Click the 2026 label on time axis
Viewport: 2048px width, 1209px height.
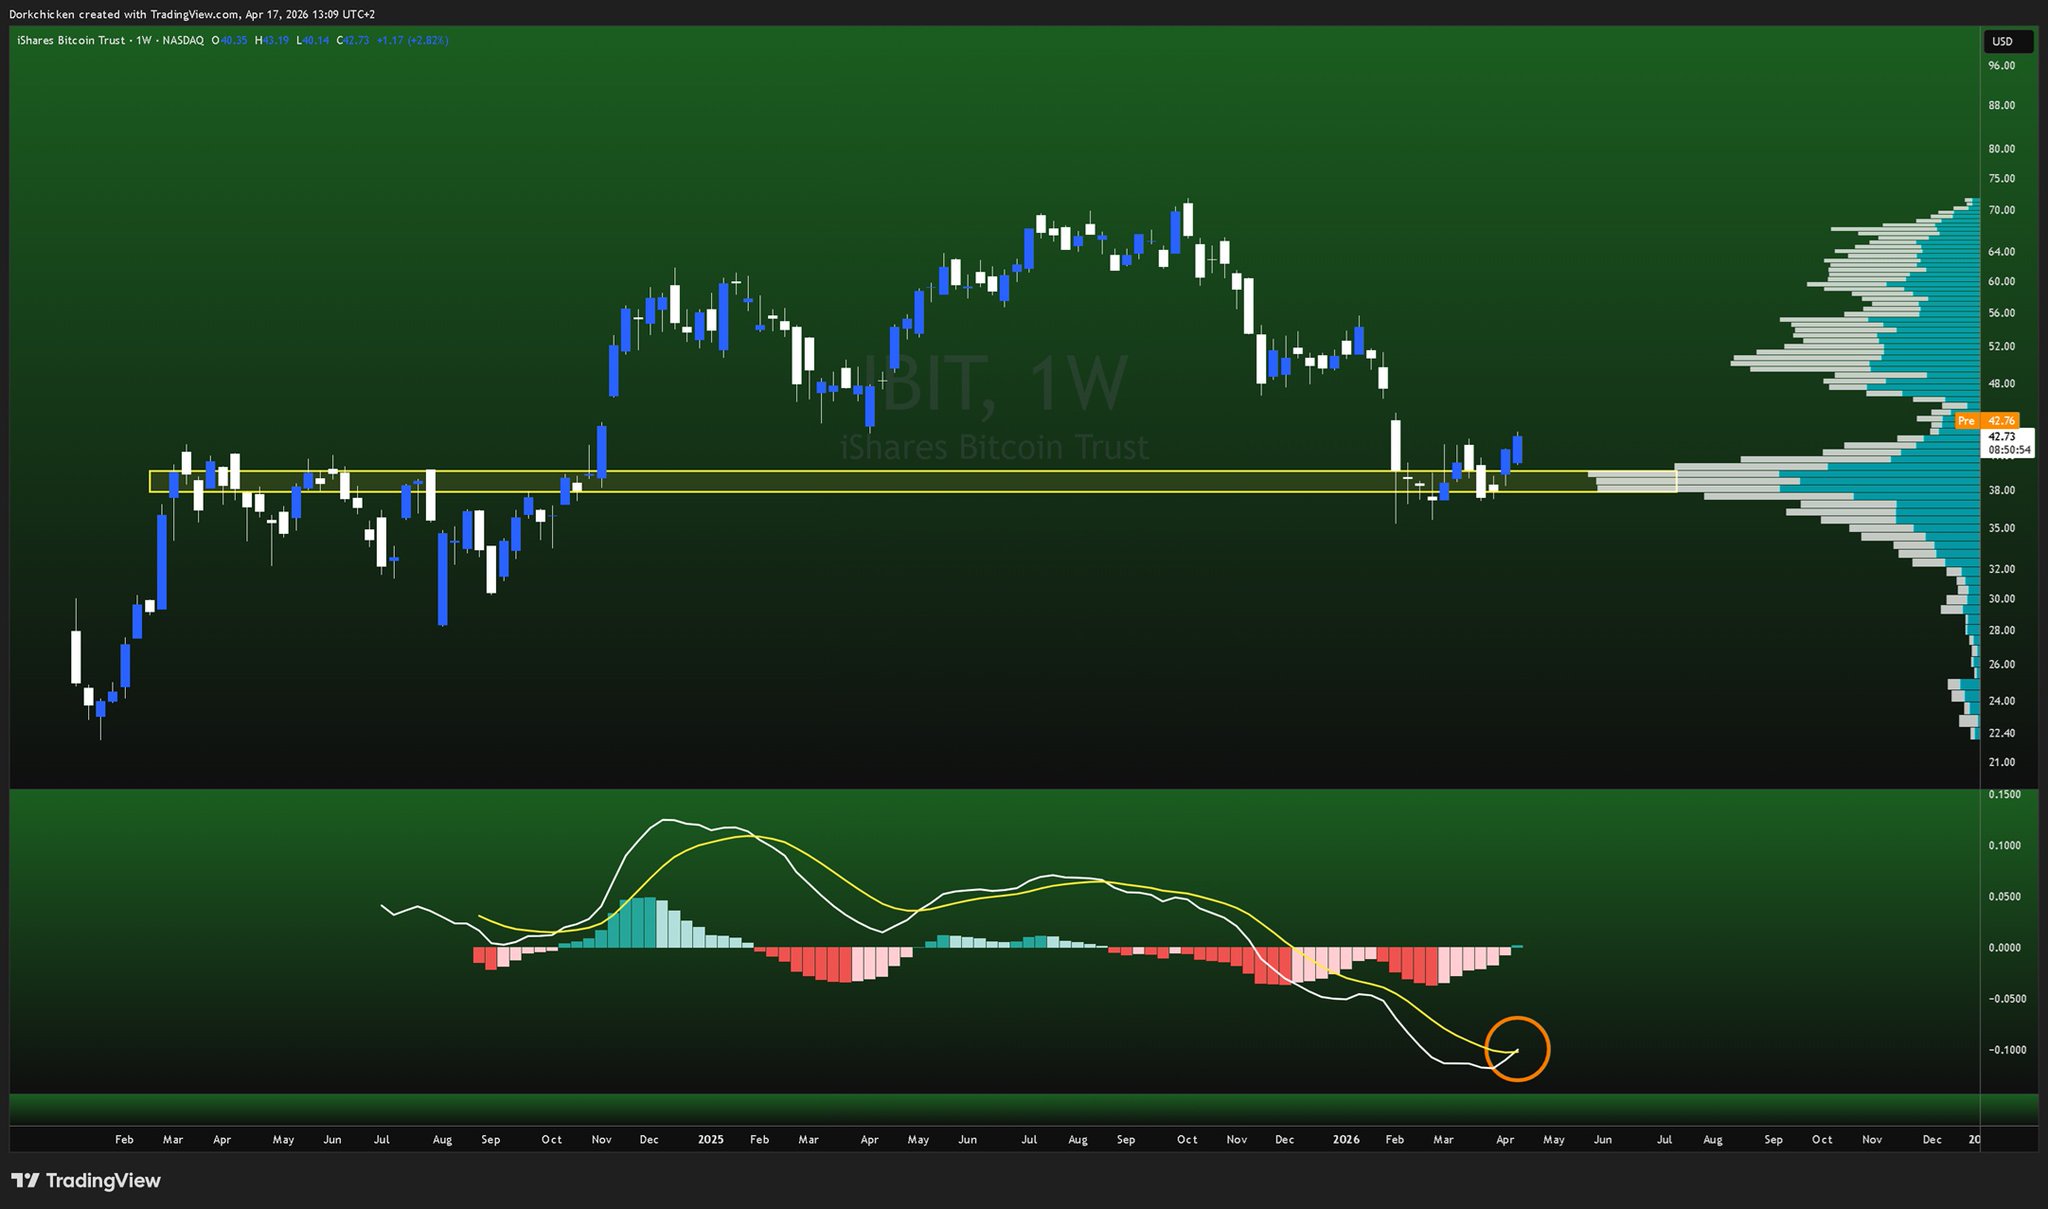[1346, 1140]
